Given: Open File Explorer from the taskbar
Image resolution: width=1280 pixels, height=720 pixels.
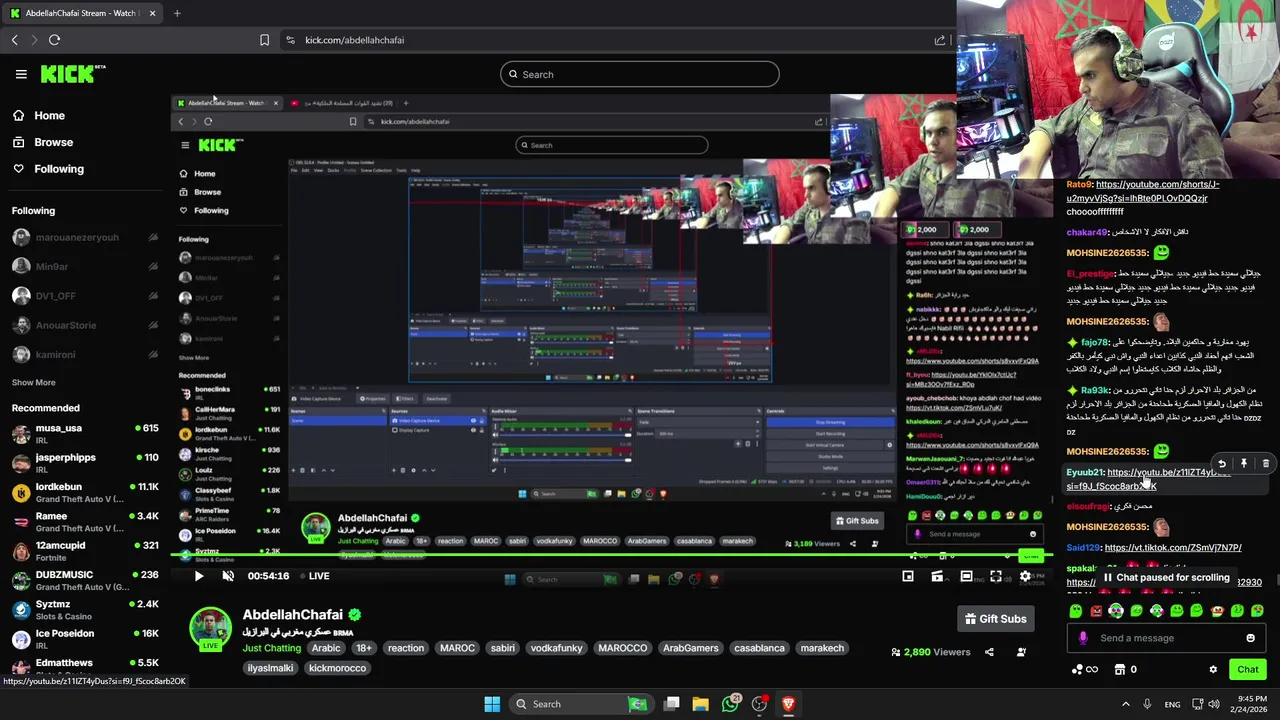Looking at the screenshot, I should pyautogui.click(x=700, y=704).
